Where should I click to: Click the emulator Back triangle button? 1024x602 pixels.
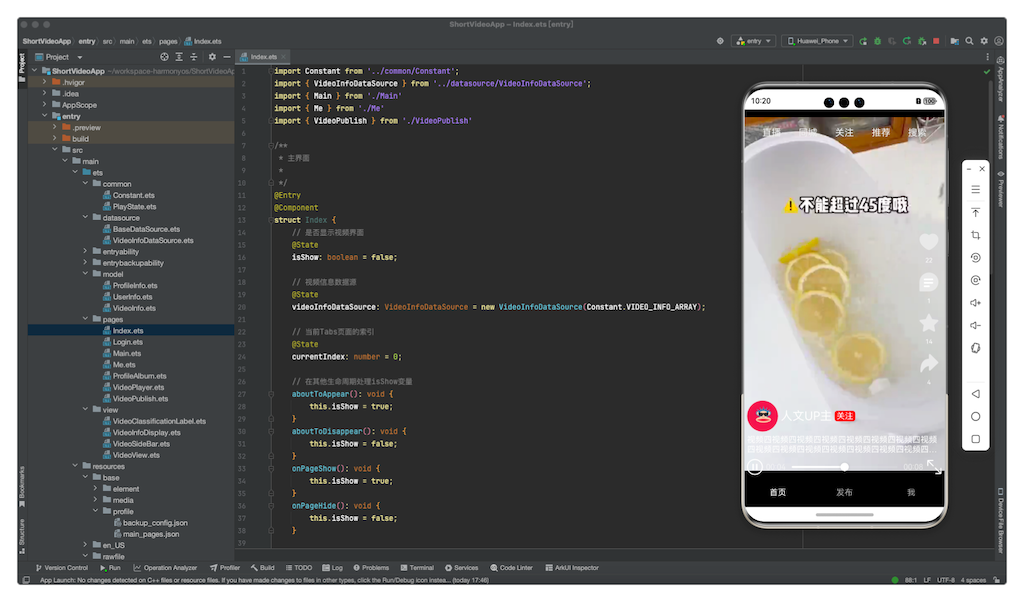click(976, 394)
